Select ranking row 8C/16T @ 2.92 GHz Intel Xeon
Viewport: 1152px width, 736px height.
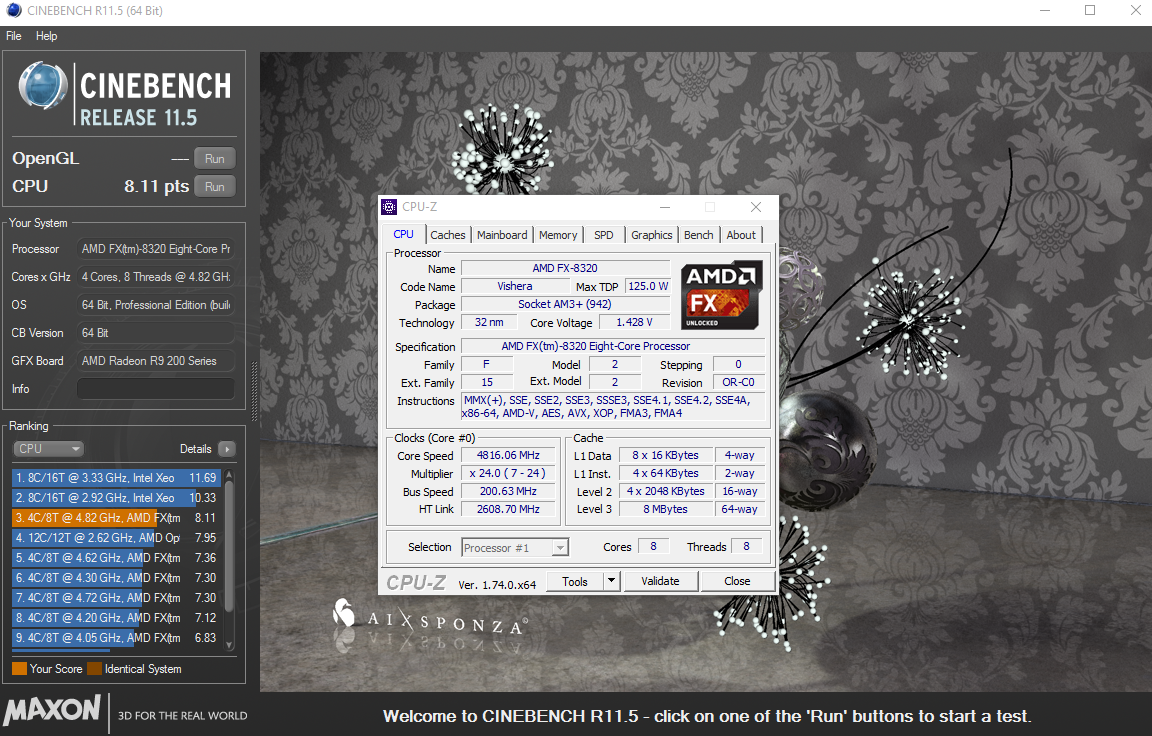[116, 497]
